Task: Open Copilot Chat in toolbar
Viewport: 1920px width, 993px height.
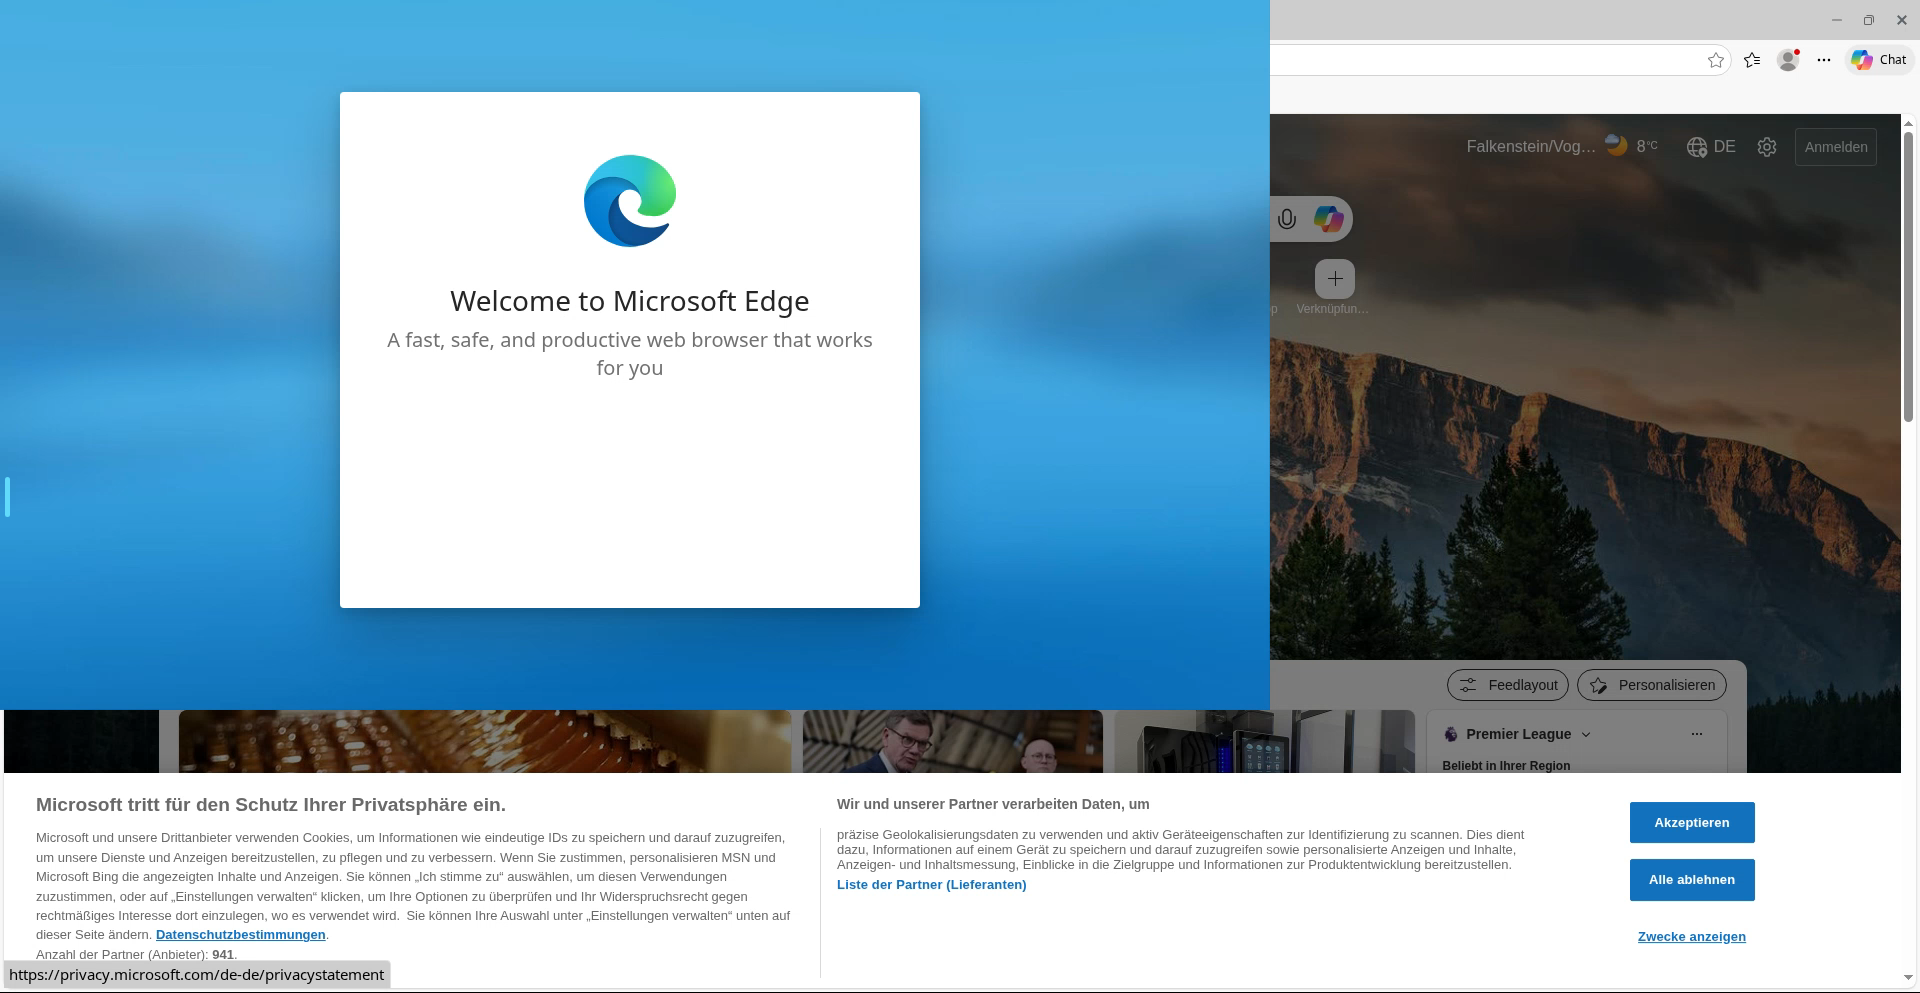Action: coord(1879,60)
